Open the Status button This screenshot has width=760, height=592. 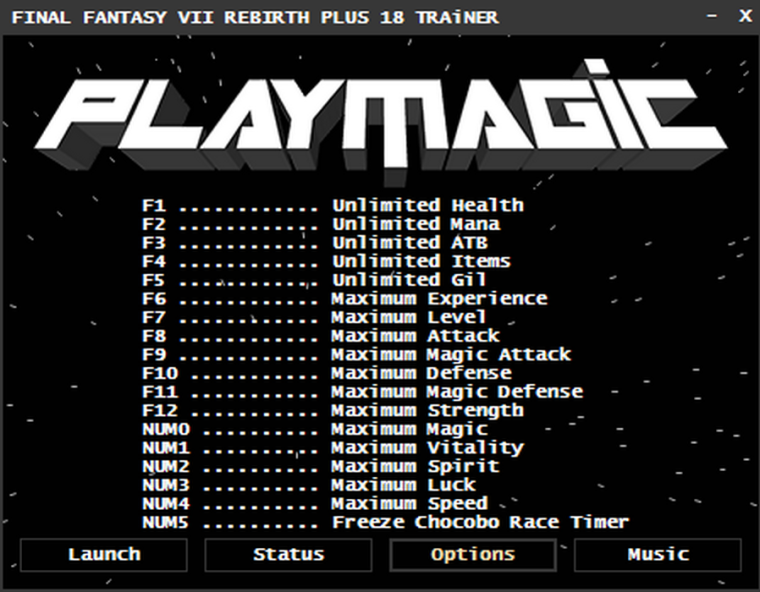288,555
